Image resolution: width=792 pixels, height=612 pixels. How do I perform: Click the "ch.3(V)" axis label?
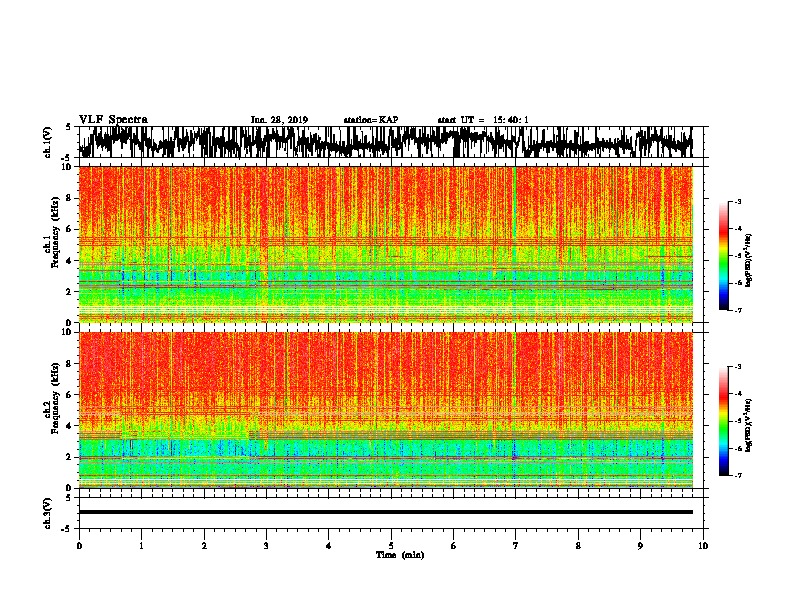pos(48,514)
